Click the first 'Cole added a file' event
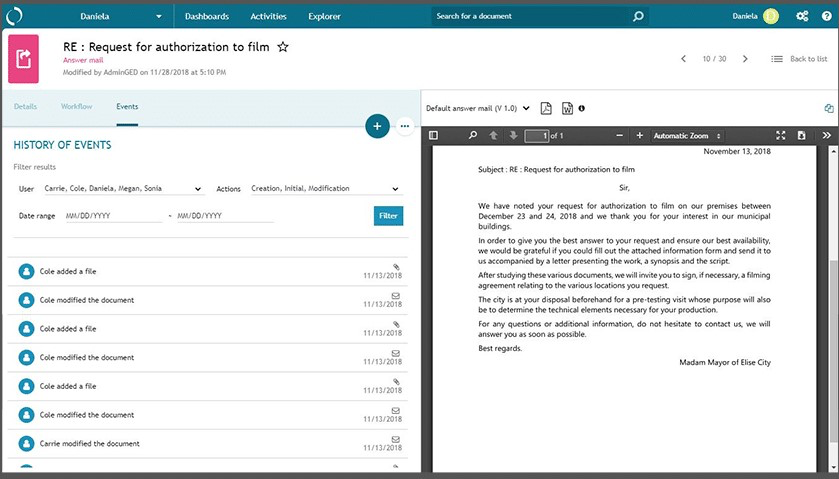 210,271
